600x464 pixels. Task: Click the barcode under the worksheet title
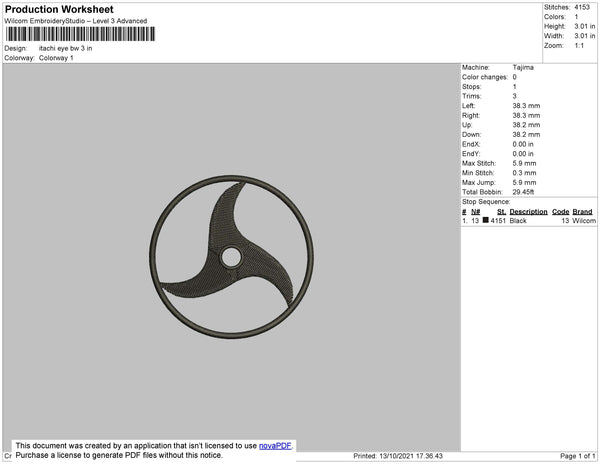tap(80, 34)
